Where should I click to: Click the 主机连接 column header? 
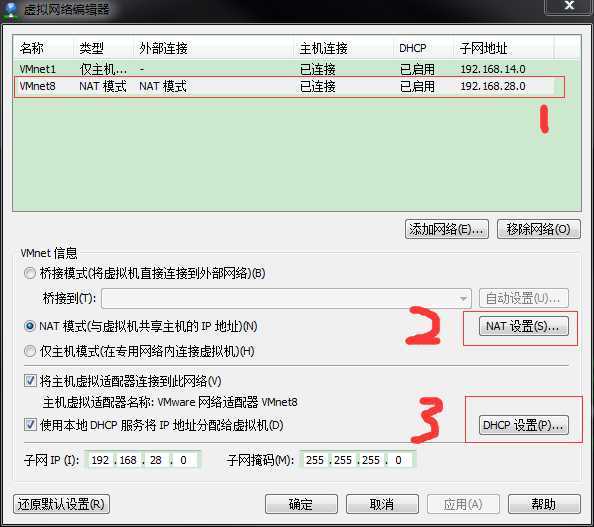(x=344, y=48)
